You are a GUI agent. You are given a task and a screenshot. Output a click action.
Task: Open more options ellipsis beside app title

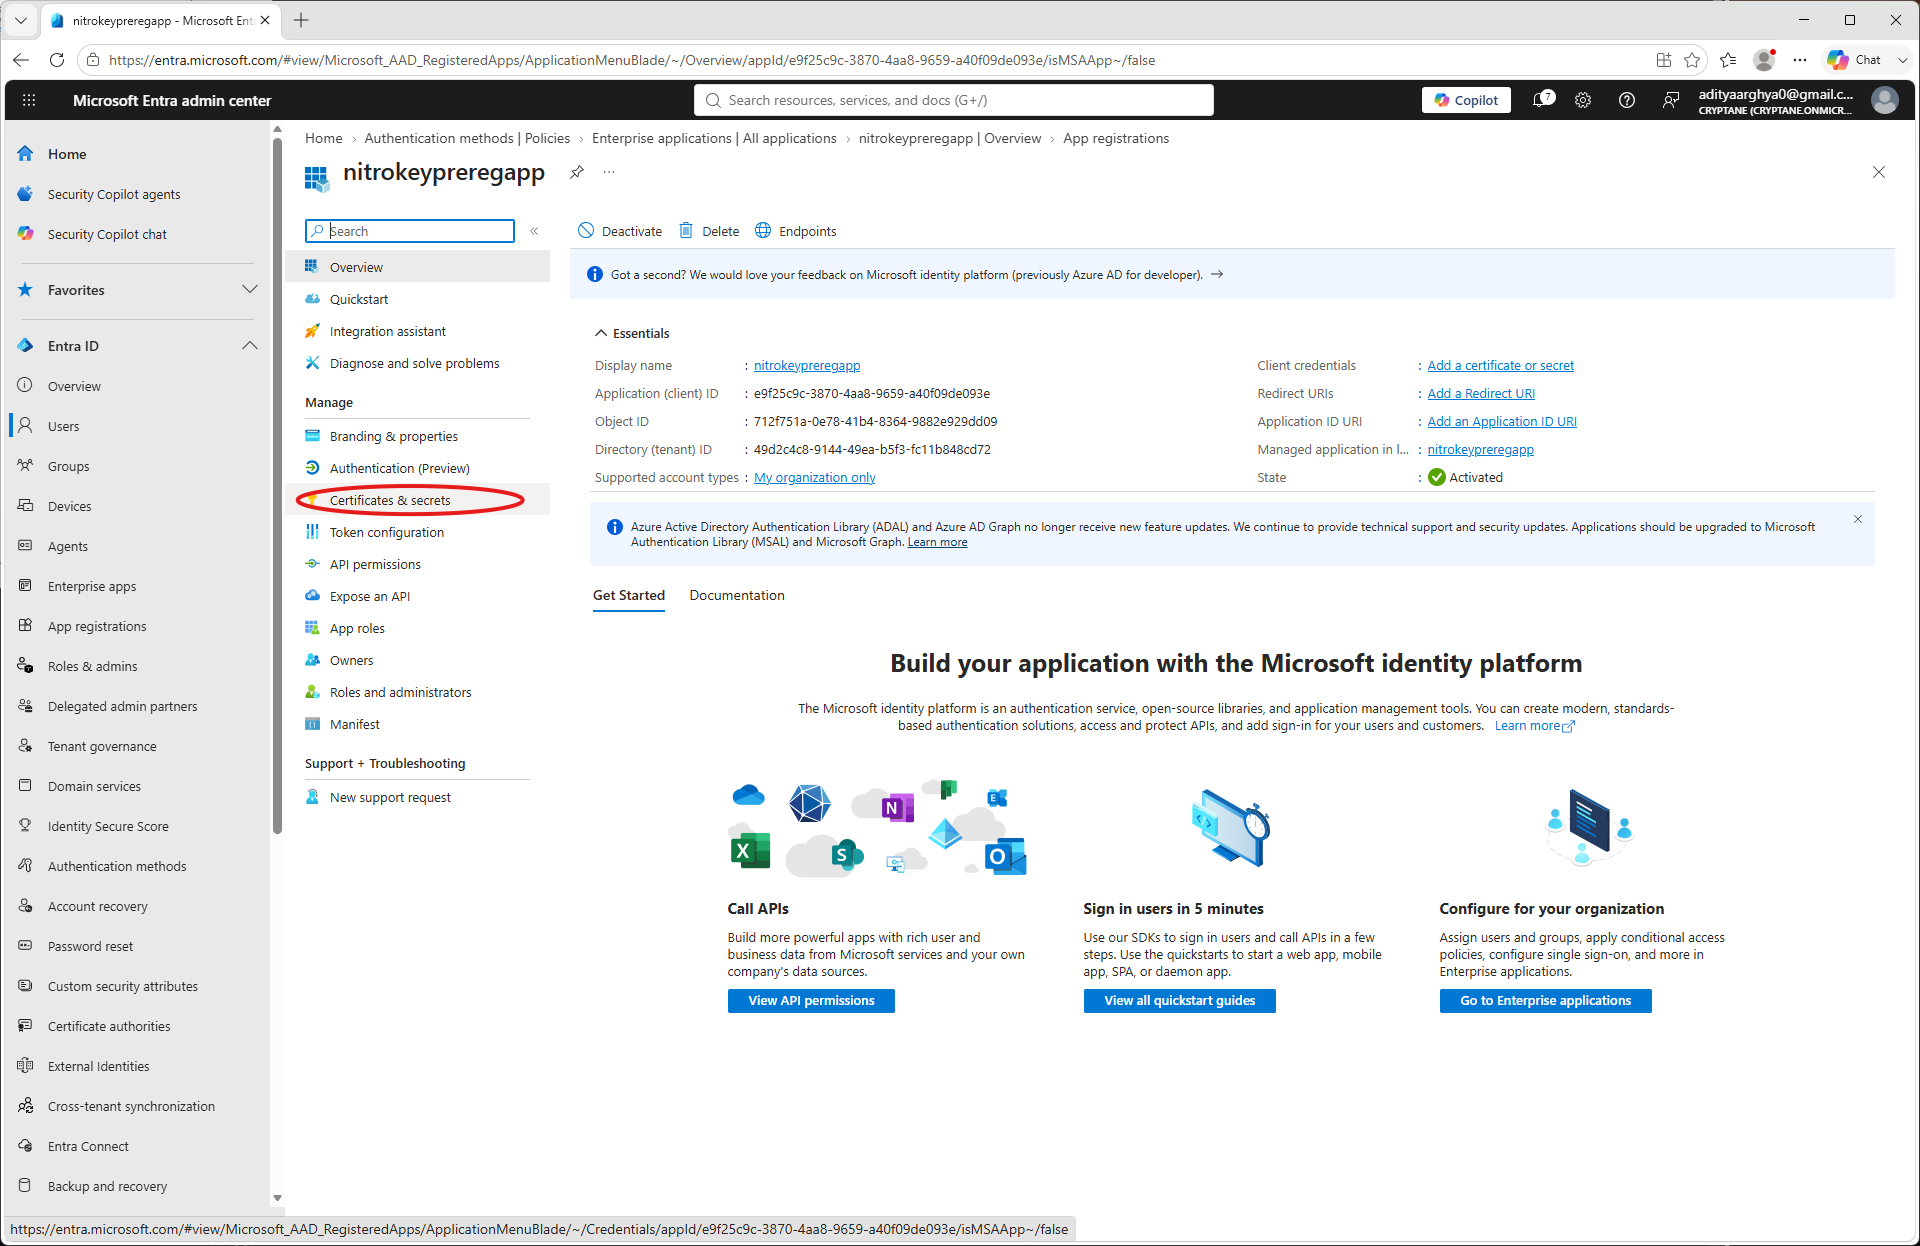click(x=609, y=172)
